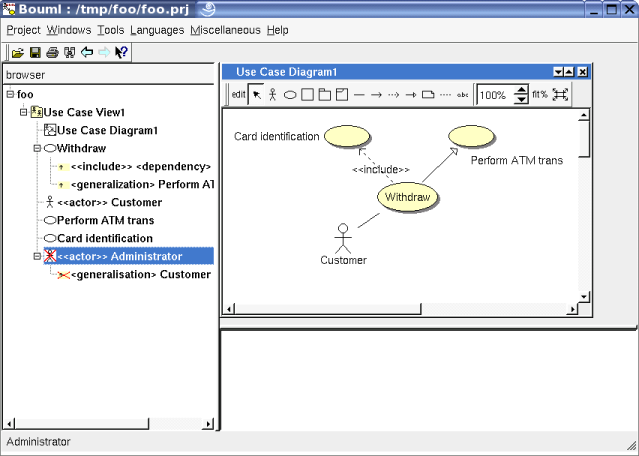
Task: Select the dotted anchor line tool
Action: click(x=445, y=95)
